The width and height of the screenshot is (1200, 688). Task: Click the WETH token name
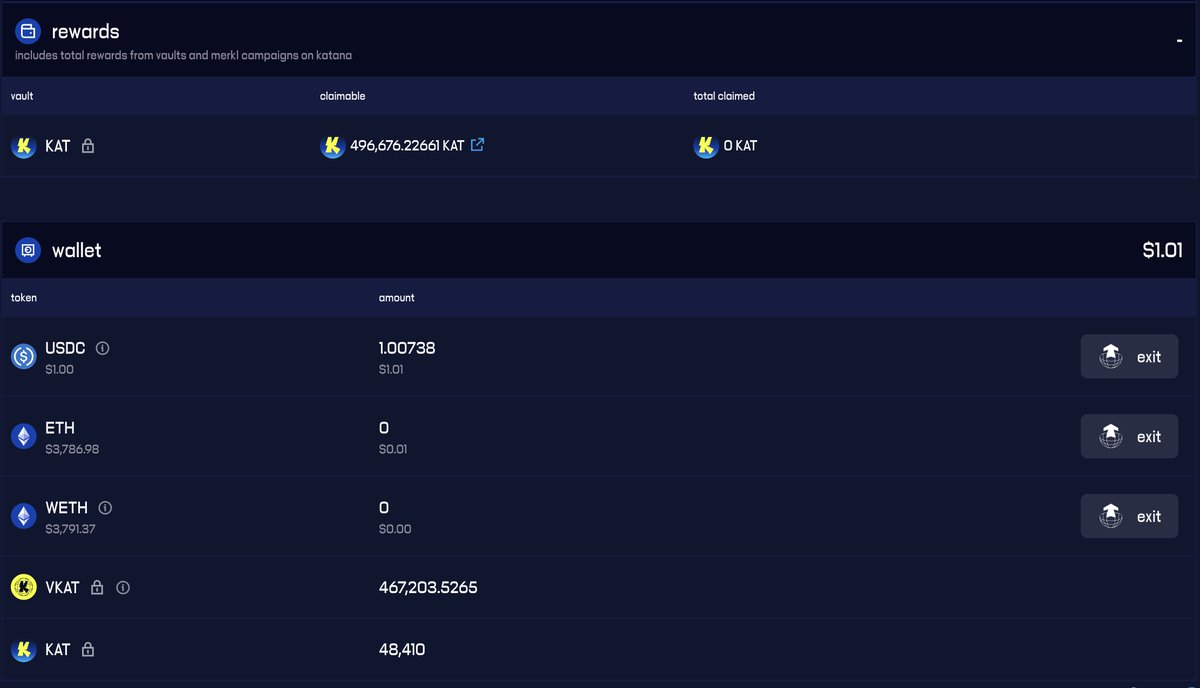coord(67,508)
